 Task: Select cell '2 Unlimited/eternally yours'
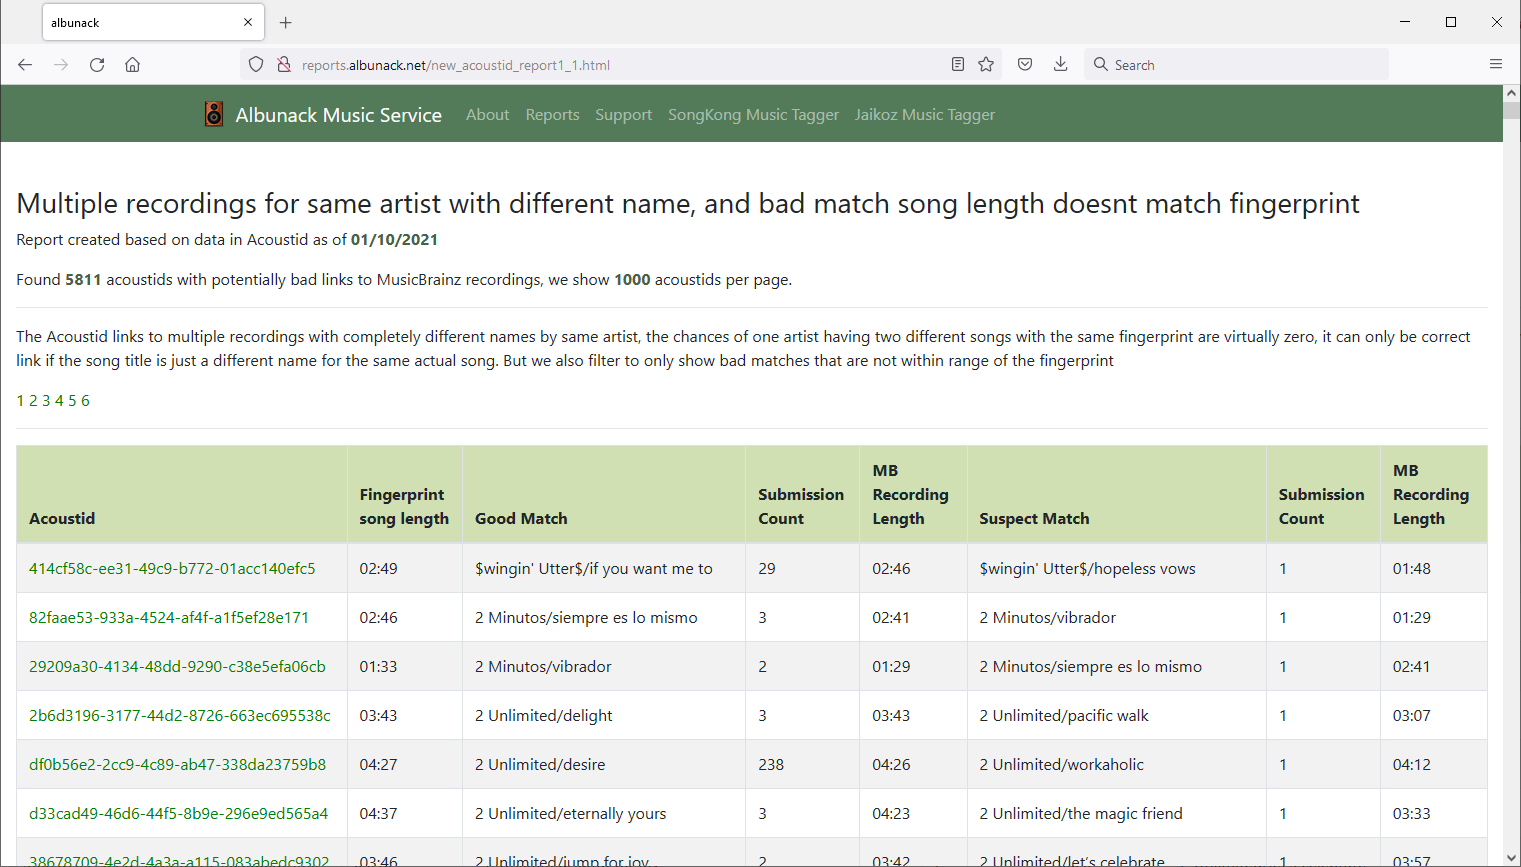pos(604,813)
